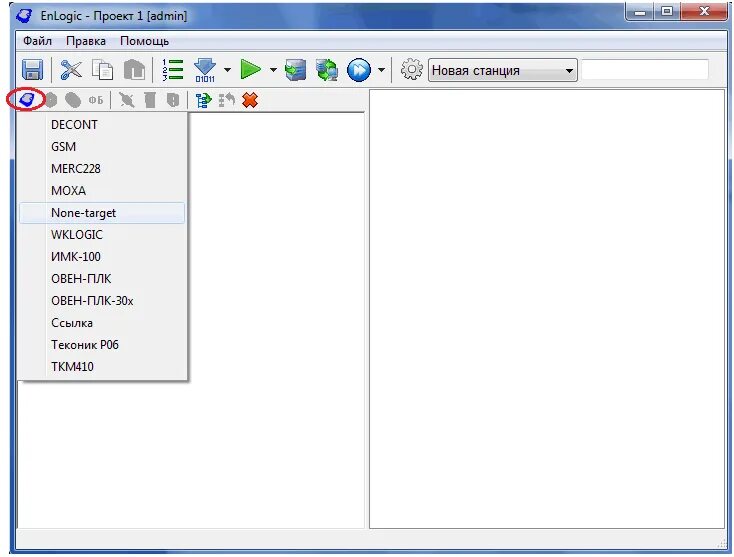Image resolution: width=734 pixels, height=557 pixels.
Task: Open the Новая станция combo box
Action: 503,71
